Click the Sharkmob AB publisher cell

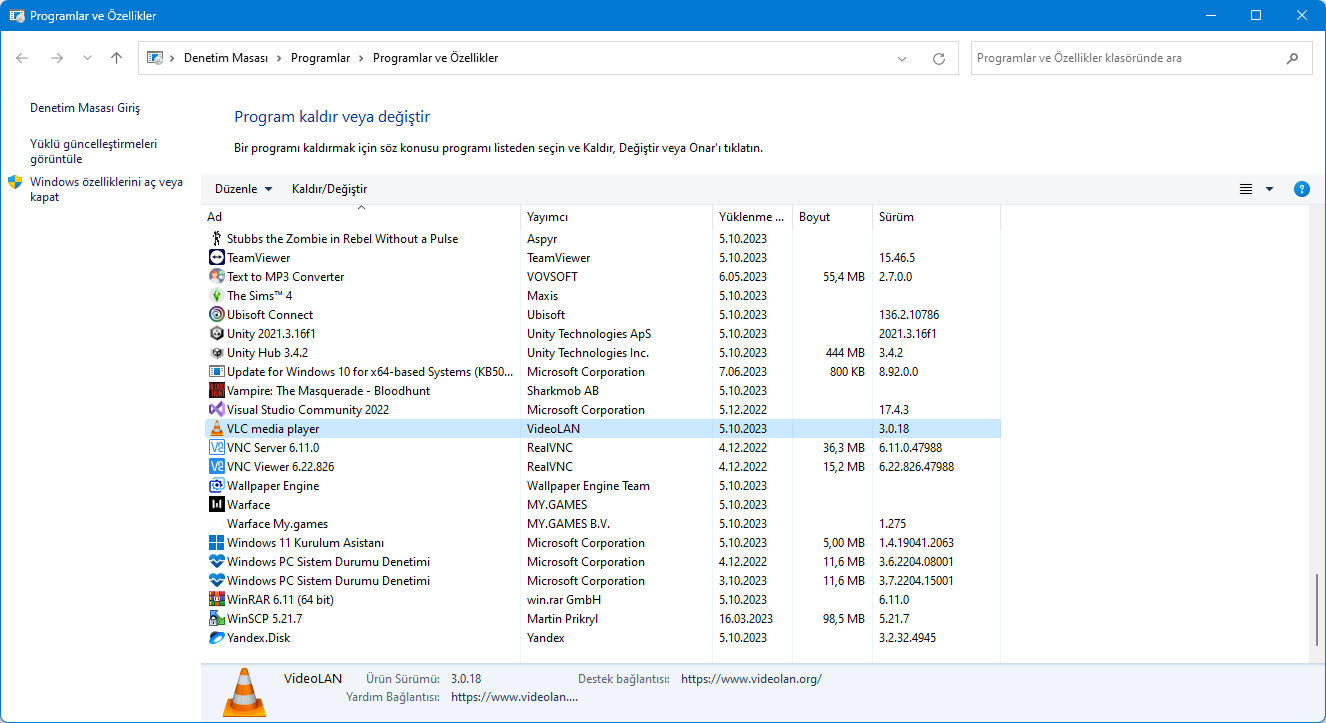563,391
